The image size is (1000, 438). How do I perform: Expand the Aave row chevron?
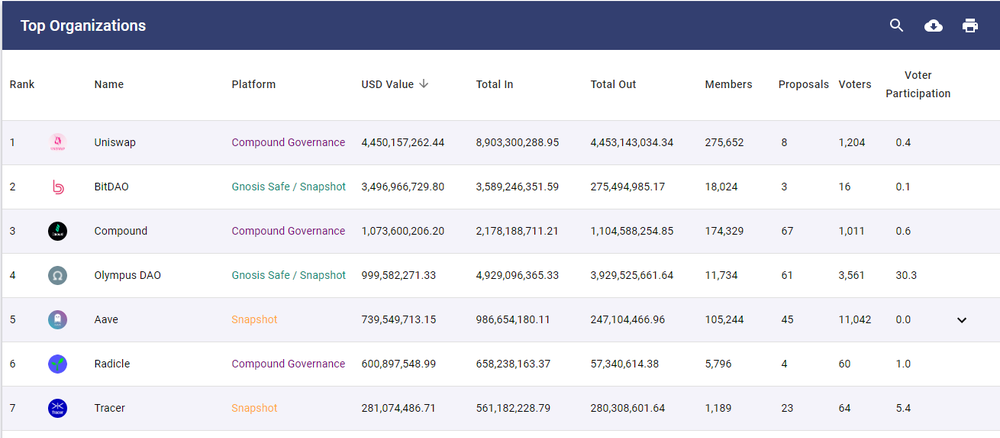tap(962, 320)
